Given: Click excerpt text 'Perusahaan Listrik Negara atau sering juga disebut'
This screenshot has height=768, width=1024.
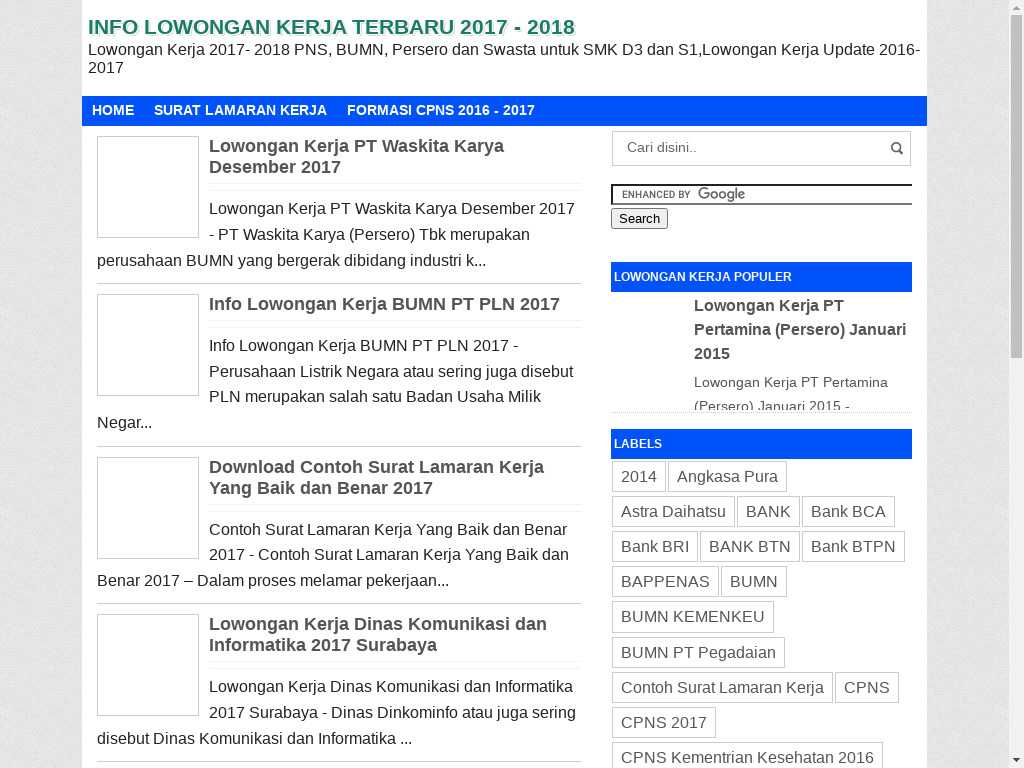Looking at the screenshot, I should click(391, 372).
